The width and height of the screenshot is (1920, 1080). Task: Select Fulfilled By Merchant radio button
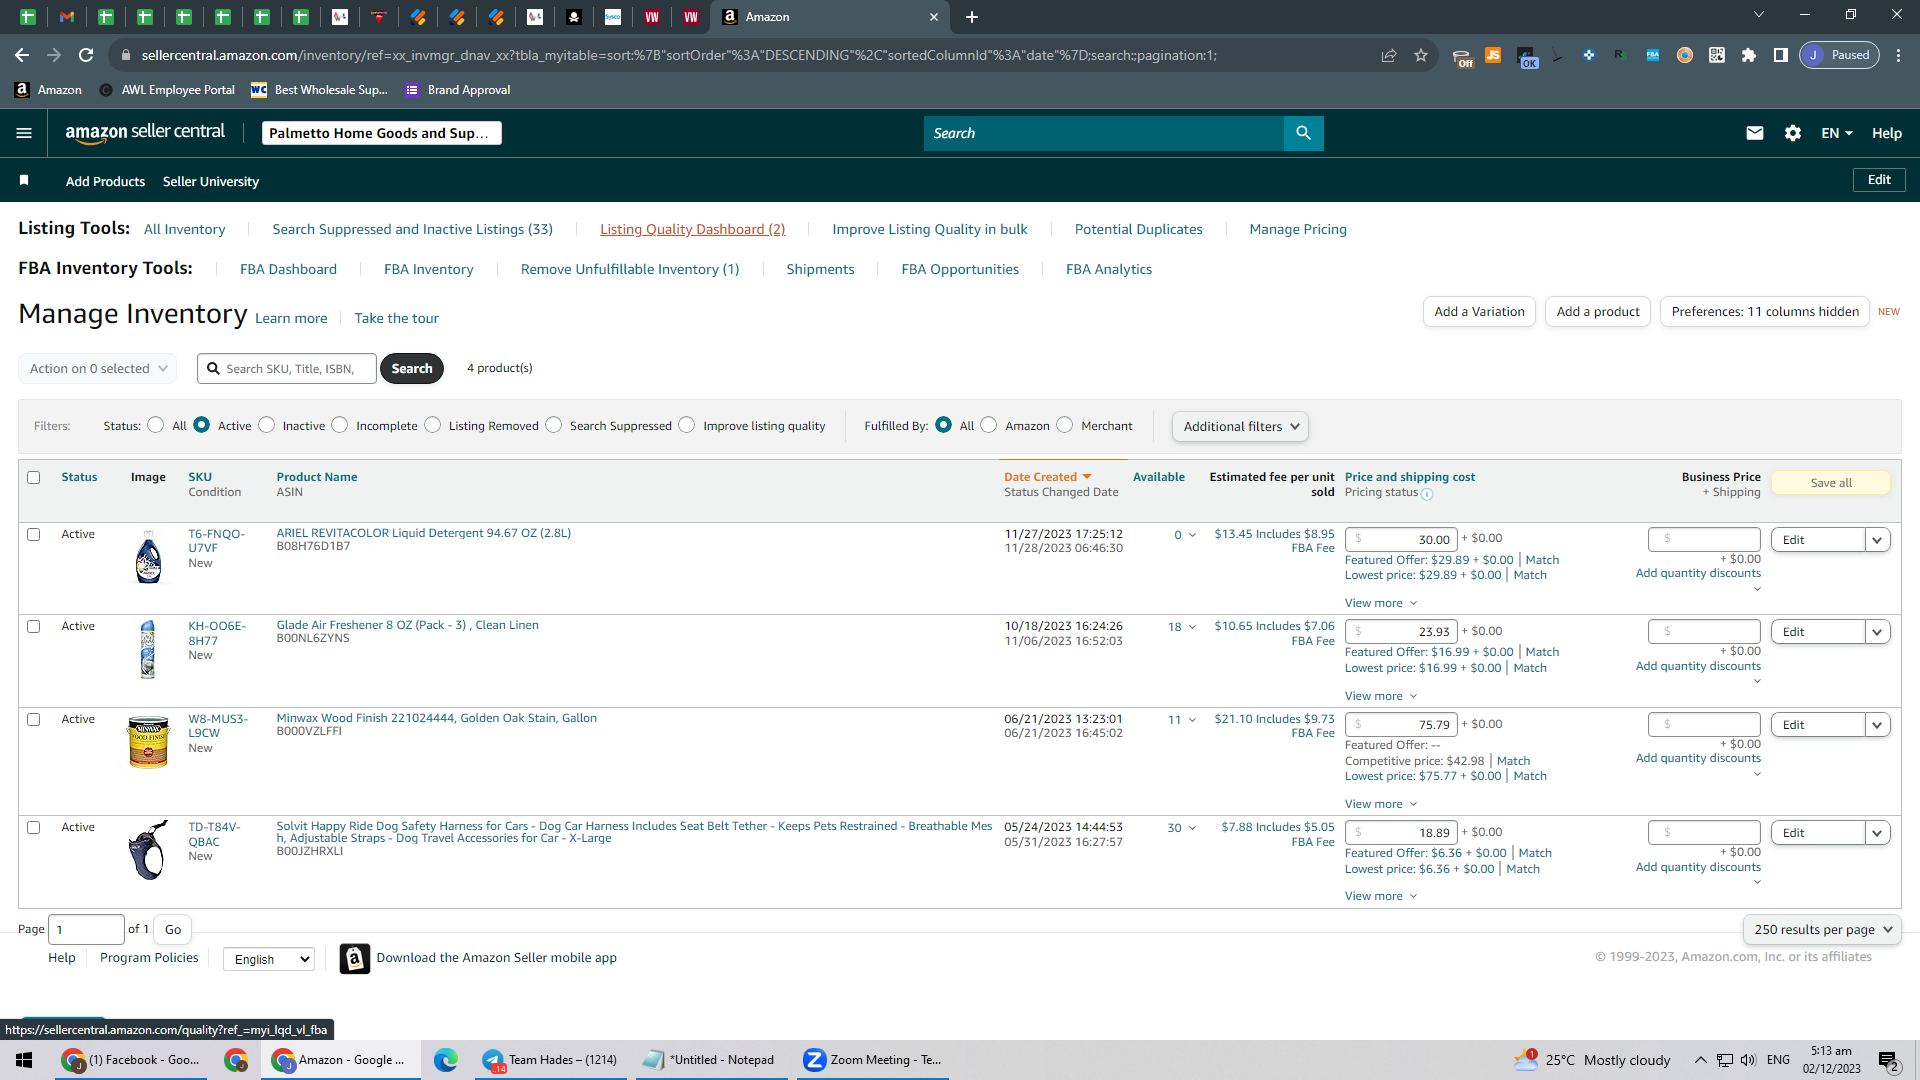pos(1065,425)
